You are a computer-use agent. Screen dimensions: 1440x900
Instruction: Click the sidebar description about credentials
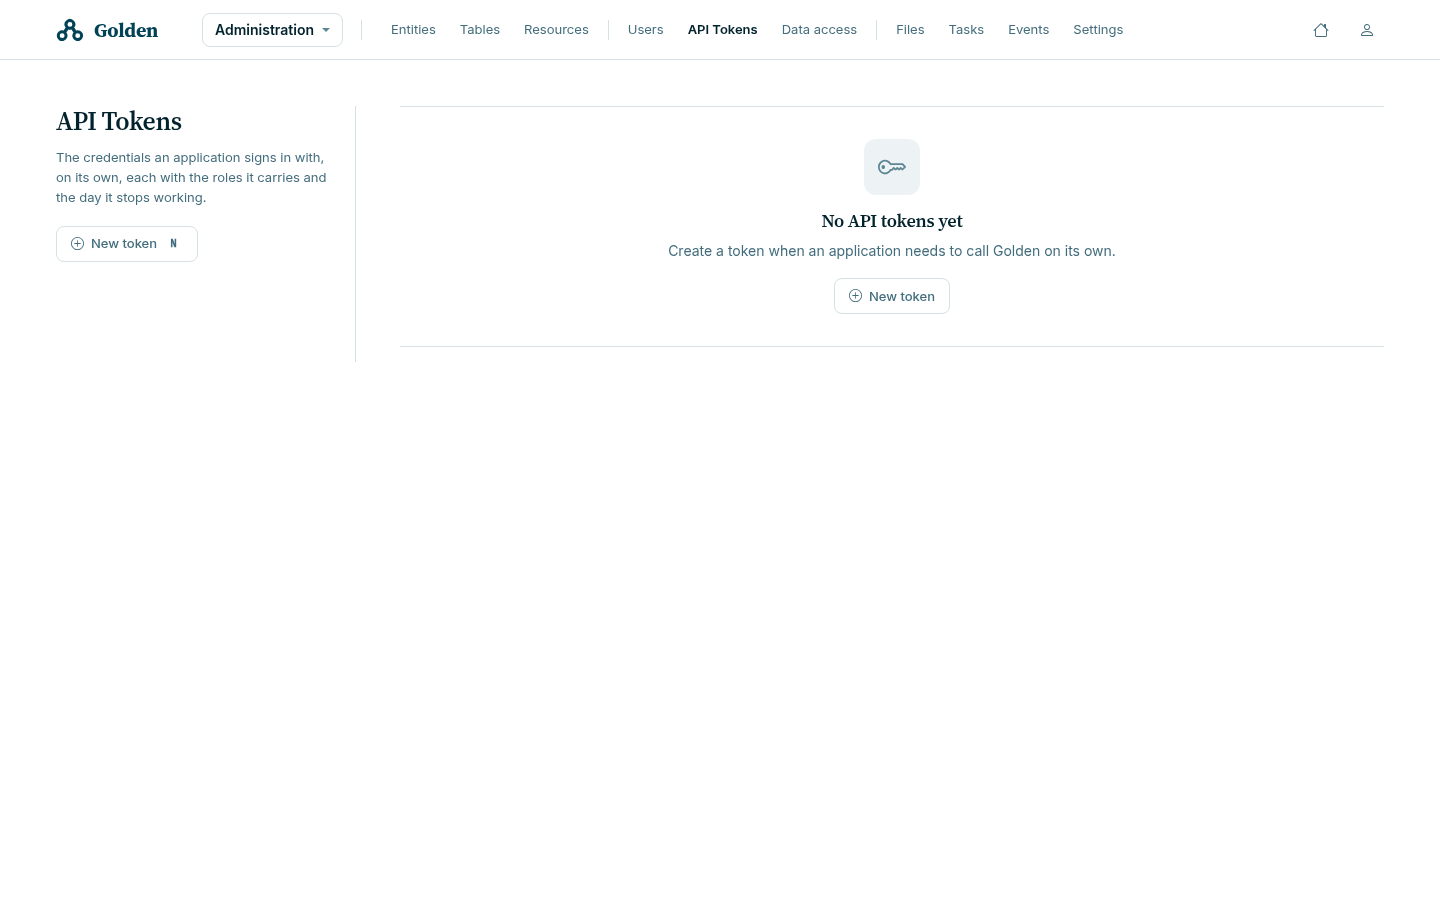(191, 178)
